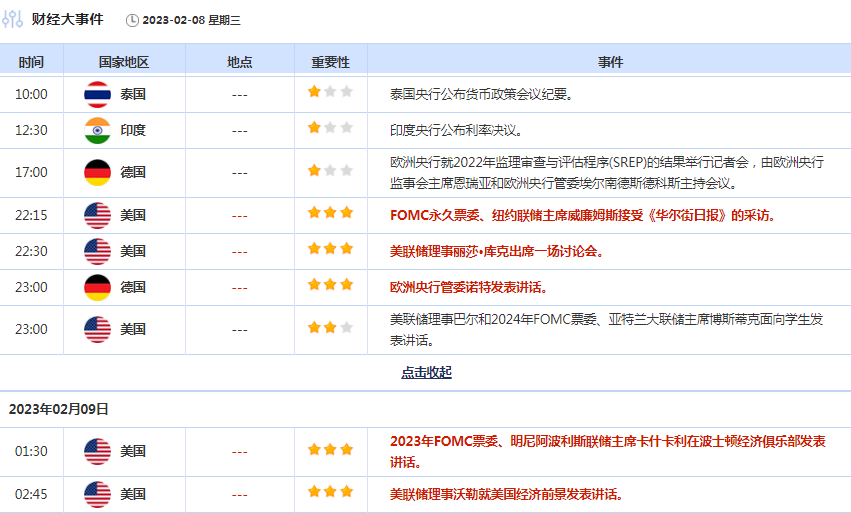Select the 国家地区 column header
Viewport: 851px width, 513px height.
coord(124,62)
